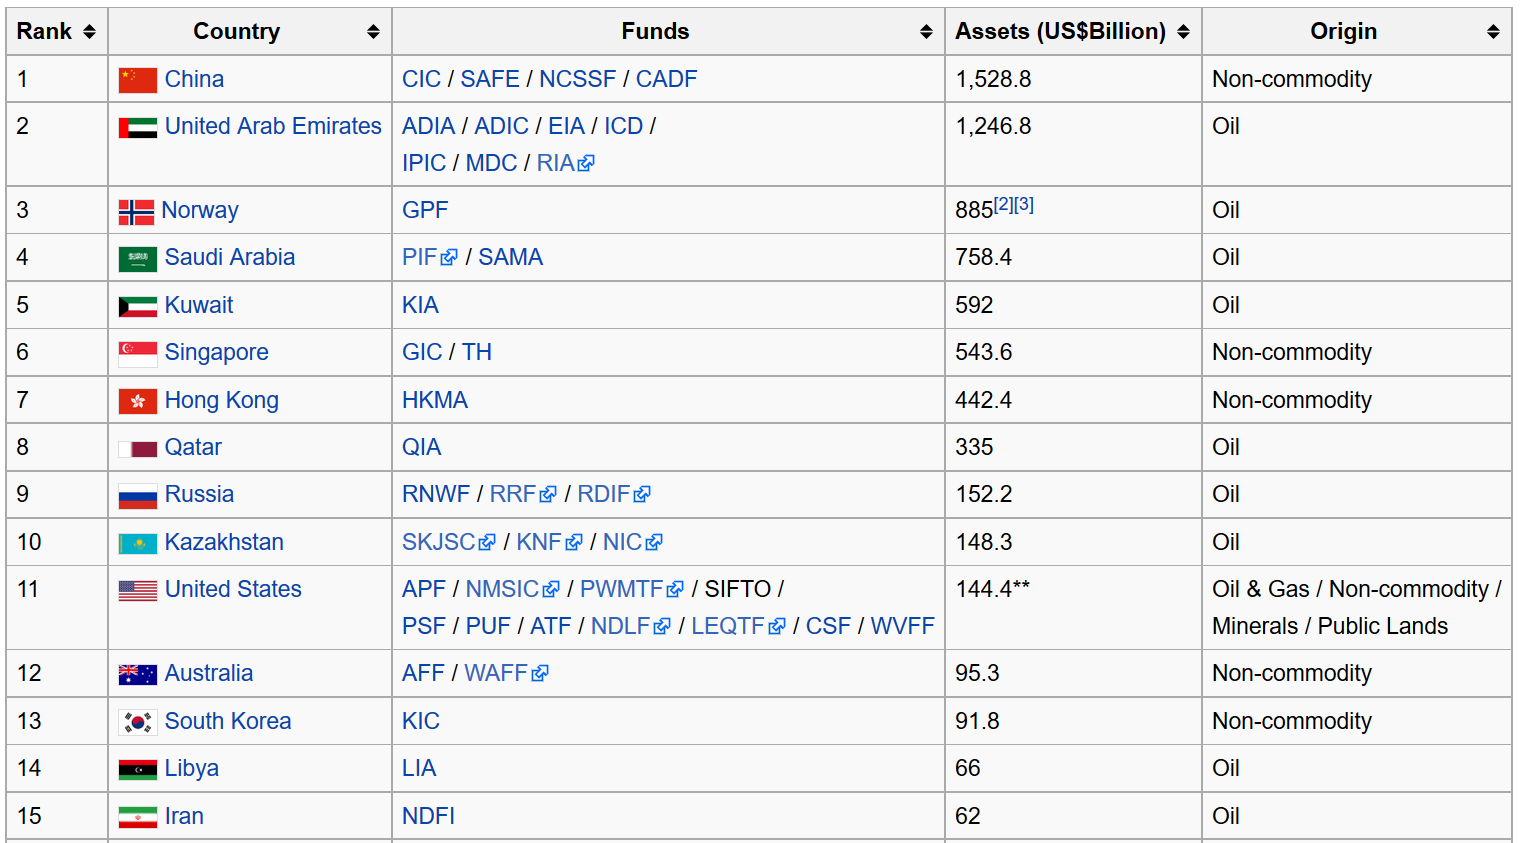Open the China country link
The image size is (1521, 843).
(x=194, y=79)
